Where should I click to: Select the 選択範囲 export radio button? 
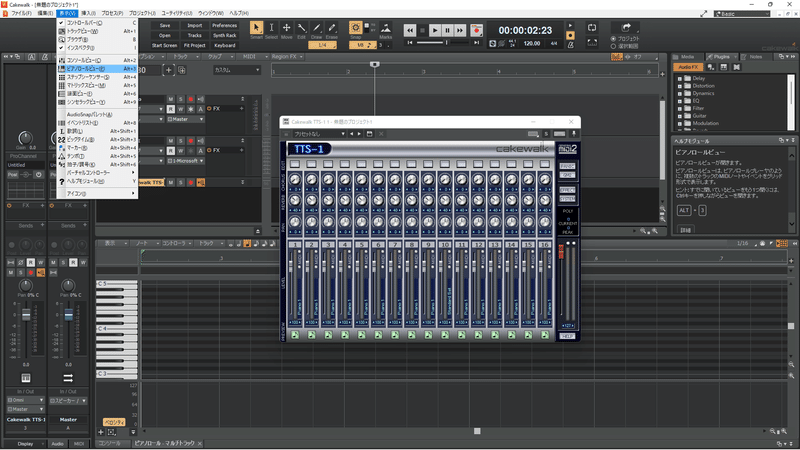613,46
